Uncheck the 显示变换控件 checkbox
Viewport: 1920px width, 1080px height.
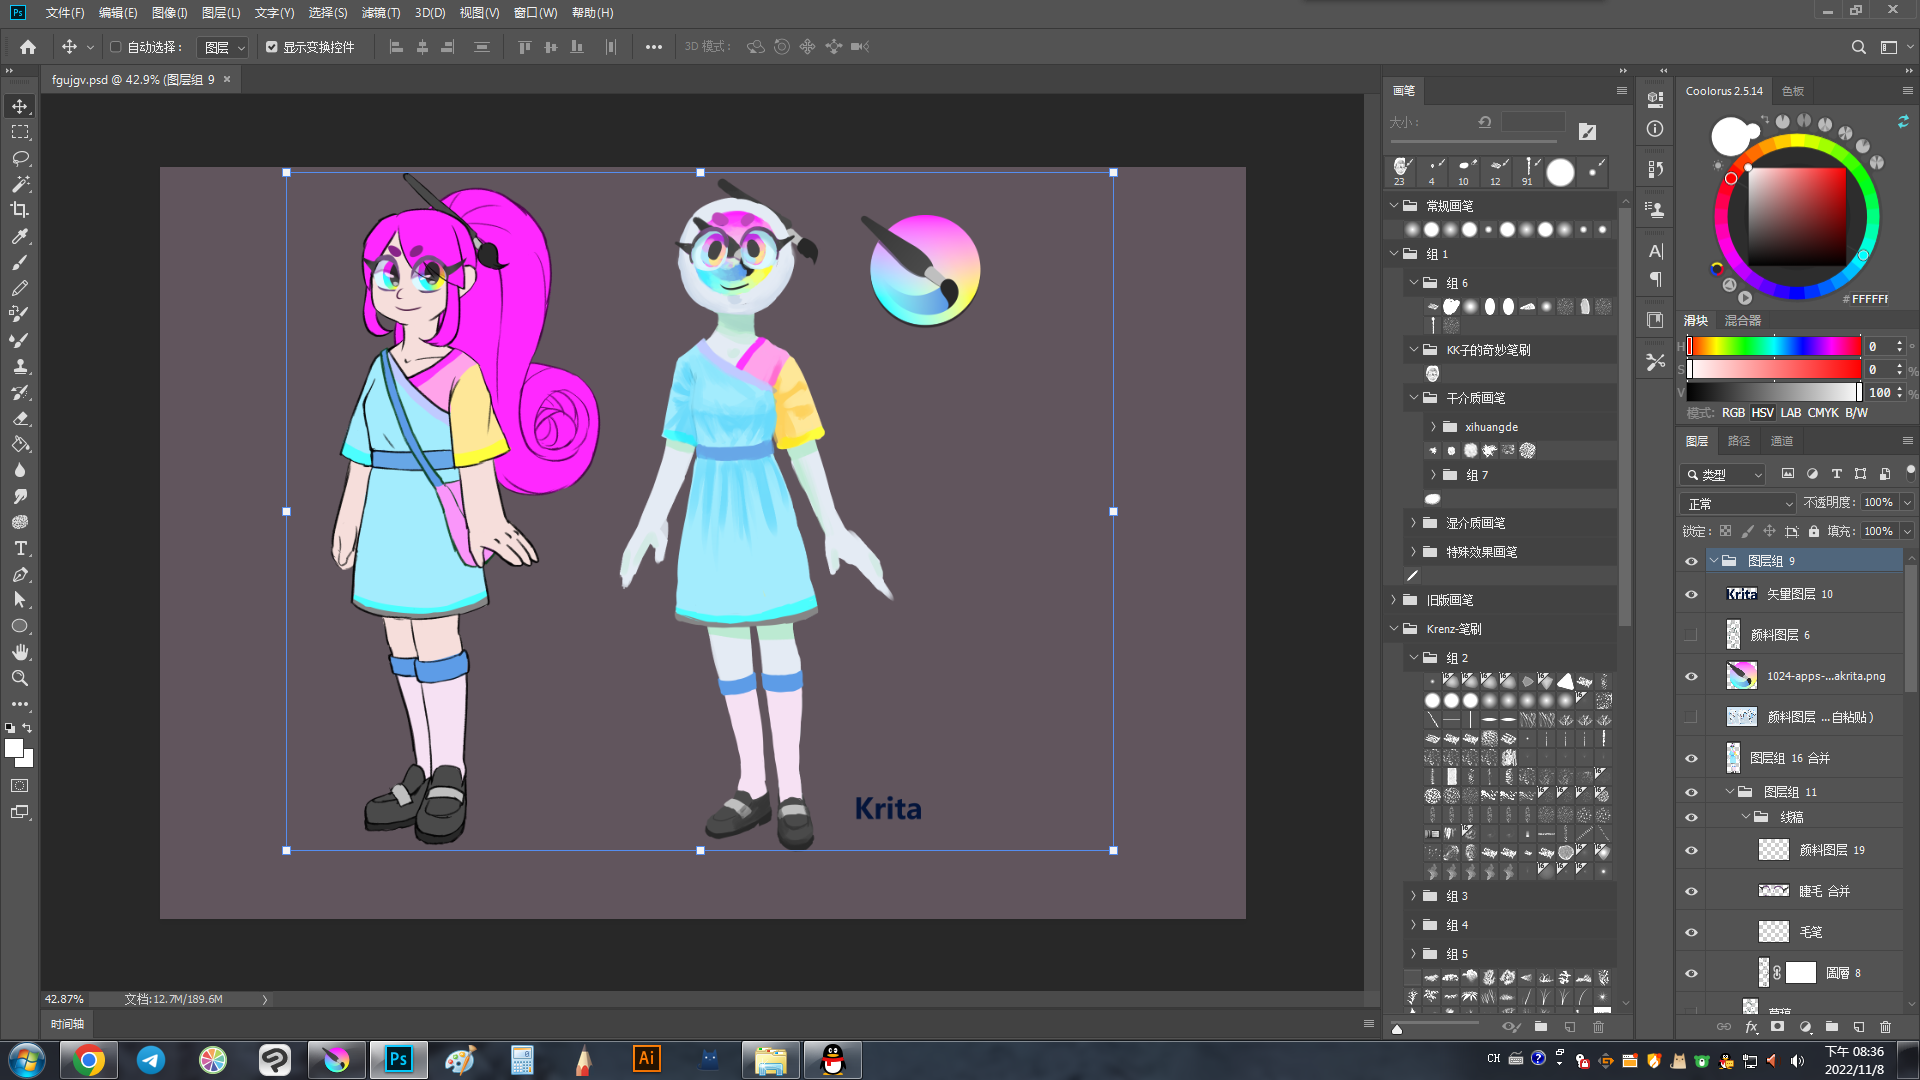[272, 47]
